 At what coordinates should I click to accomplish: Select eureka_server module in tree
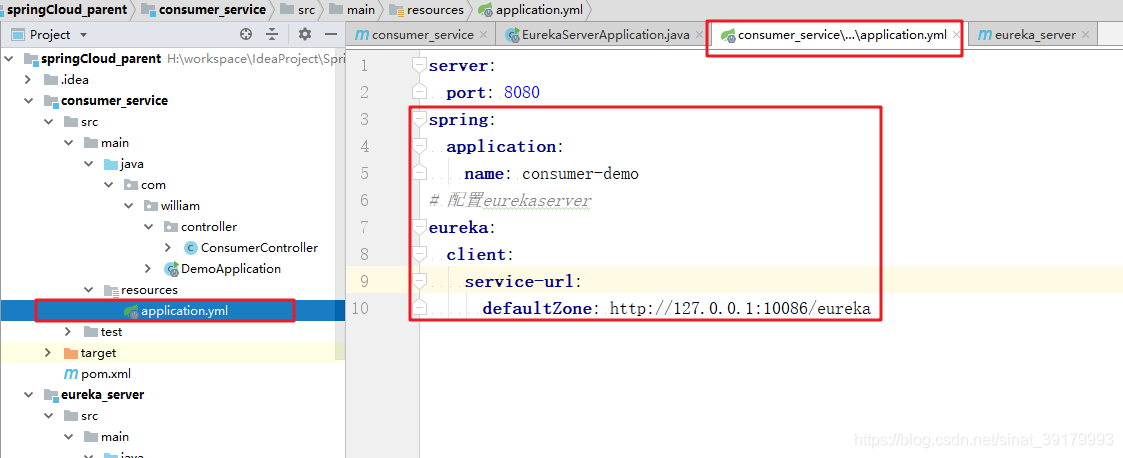[94, 395]
